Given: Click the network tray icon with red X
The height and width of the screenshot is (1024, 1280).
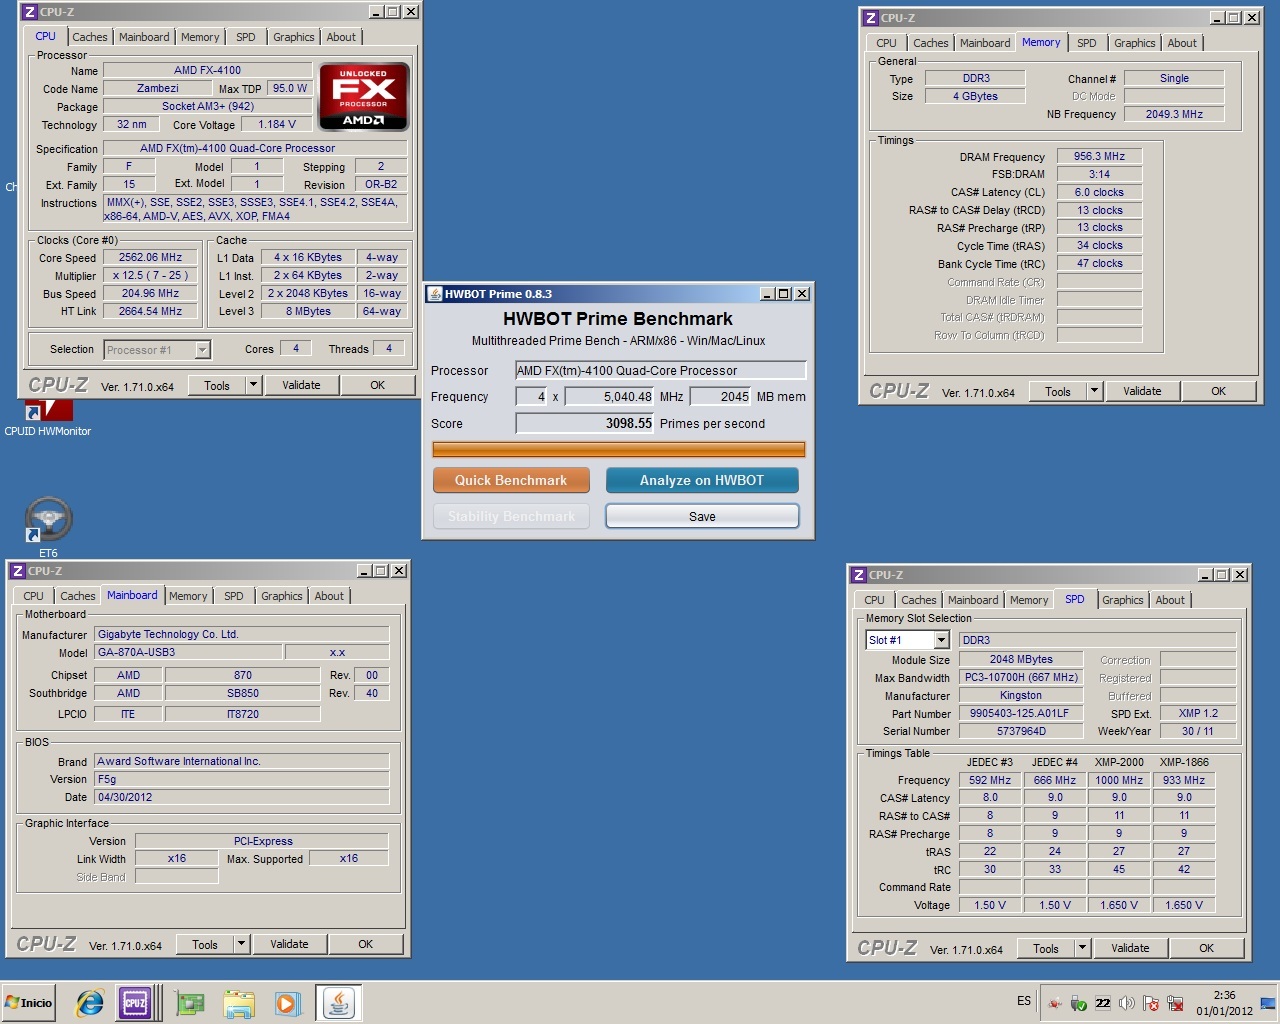Looking at the screenshot, I should click(x=1175, y=1003).
